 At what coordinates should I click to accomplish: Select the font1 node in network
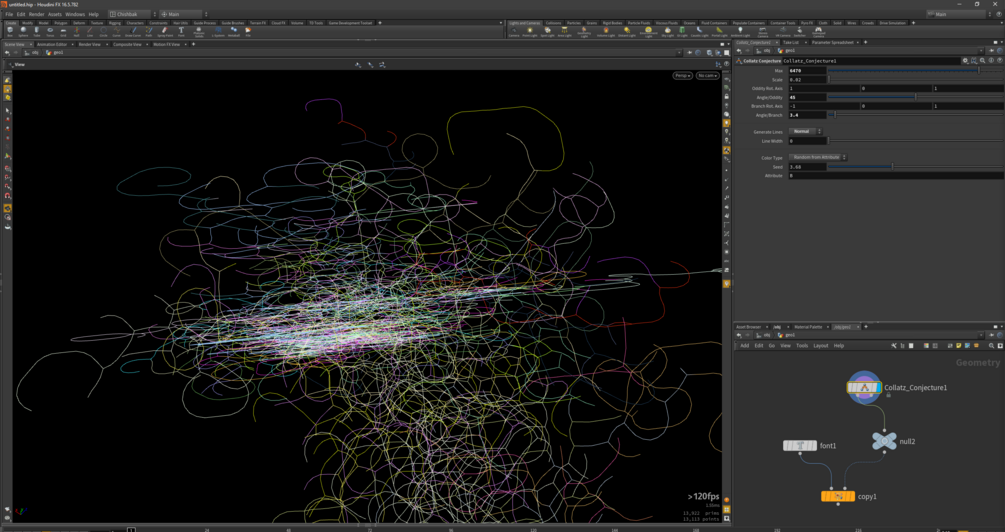[x=800, y=445]
